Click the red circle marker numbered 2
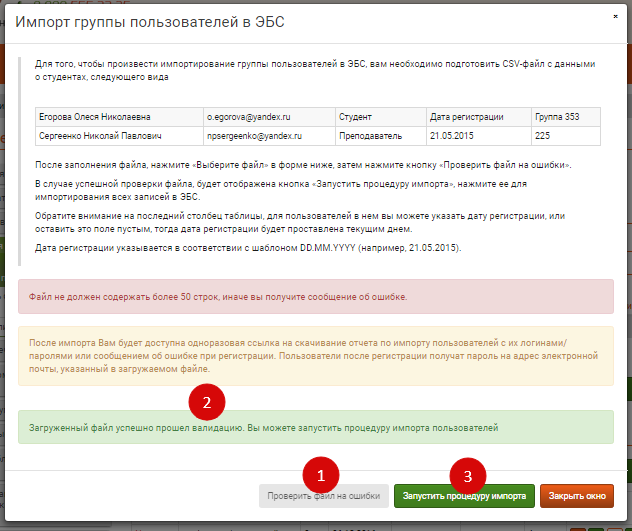Viewport: 632px width, 531px height. (x=207, y=403)
